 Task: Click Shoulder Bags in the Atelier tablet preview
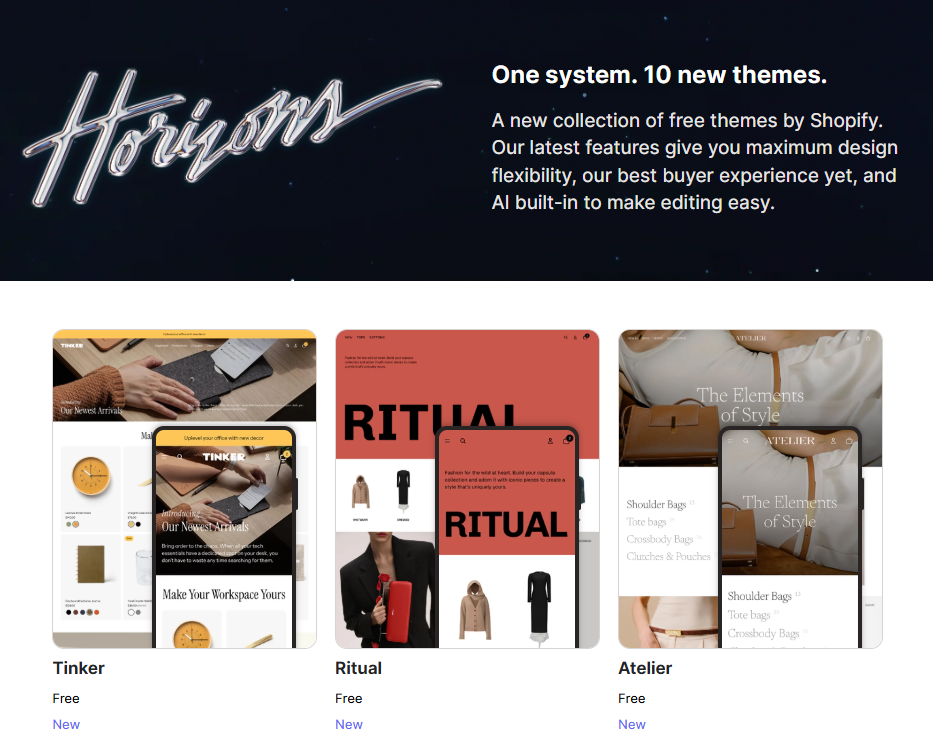coord(656,505)
